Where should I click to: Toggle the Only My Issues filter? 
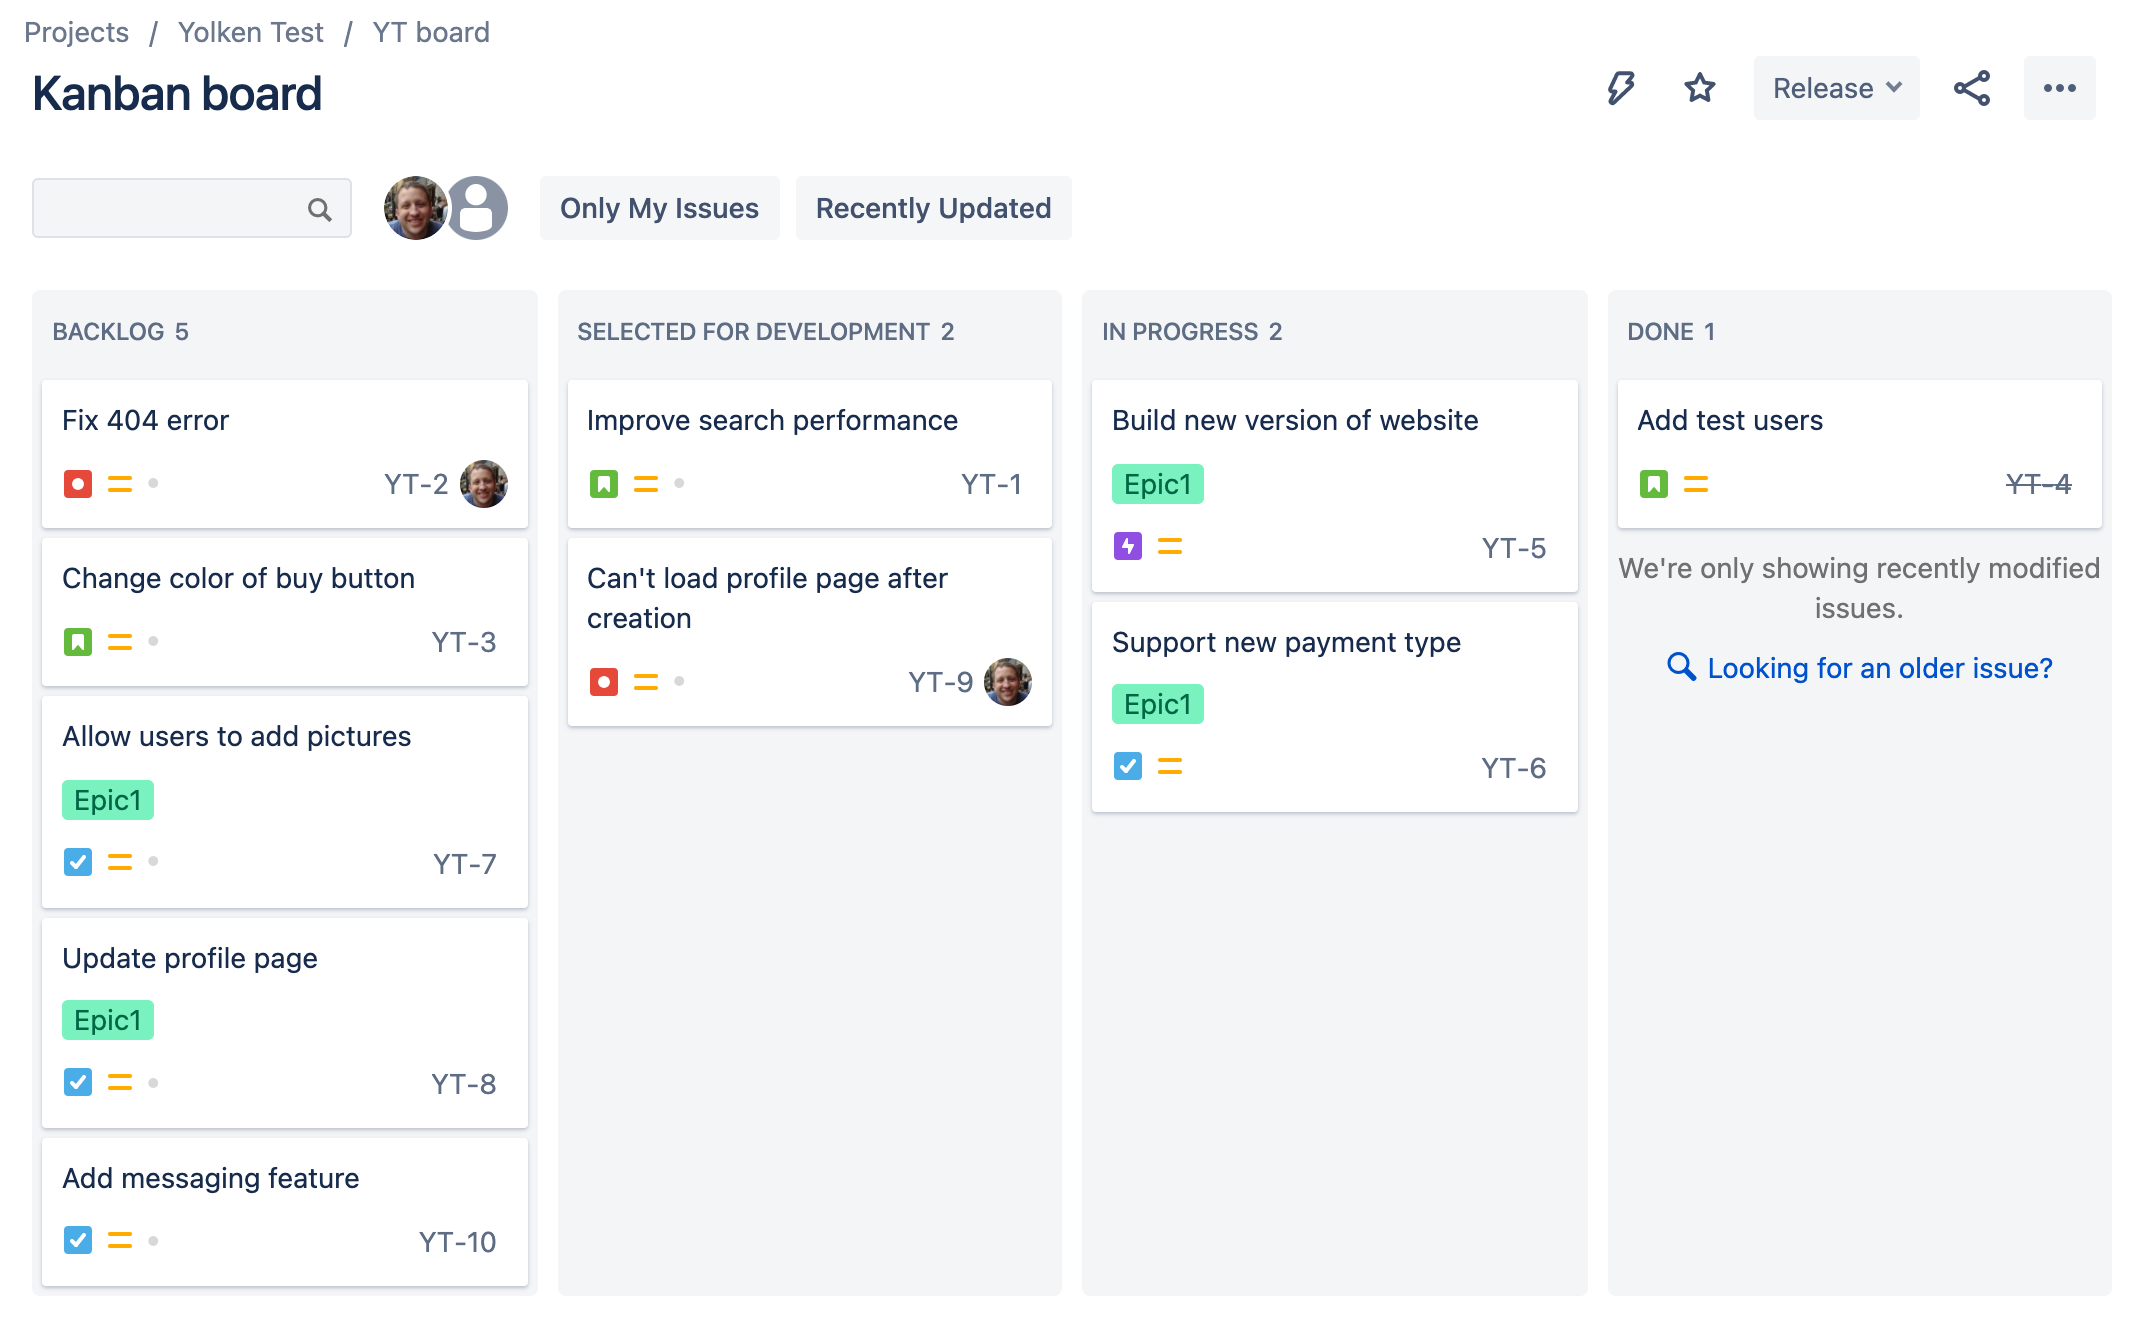[660, 207]
